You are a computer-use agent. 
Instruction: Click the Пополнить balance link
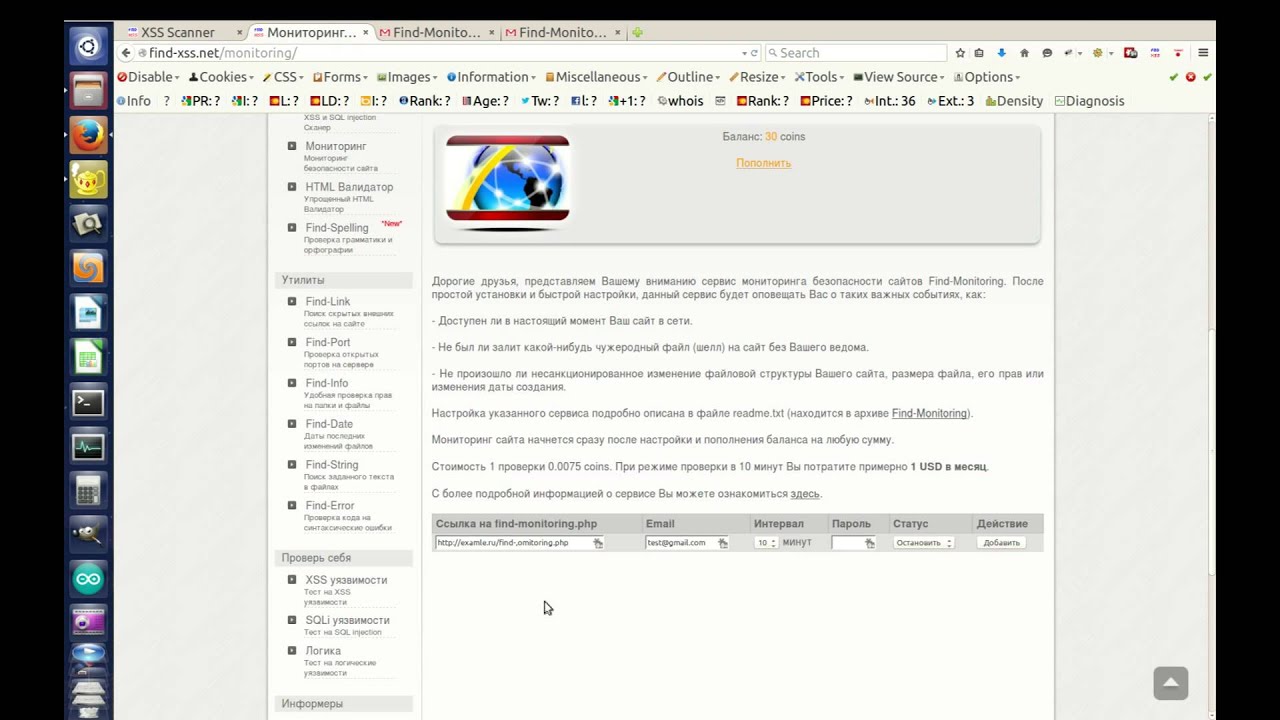(763, 163)
